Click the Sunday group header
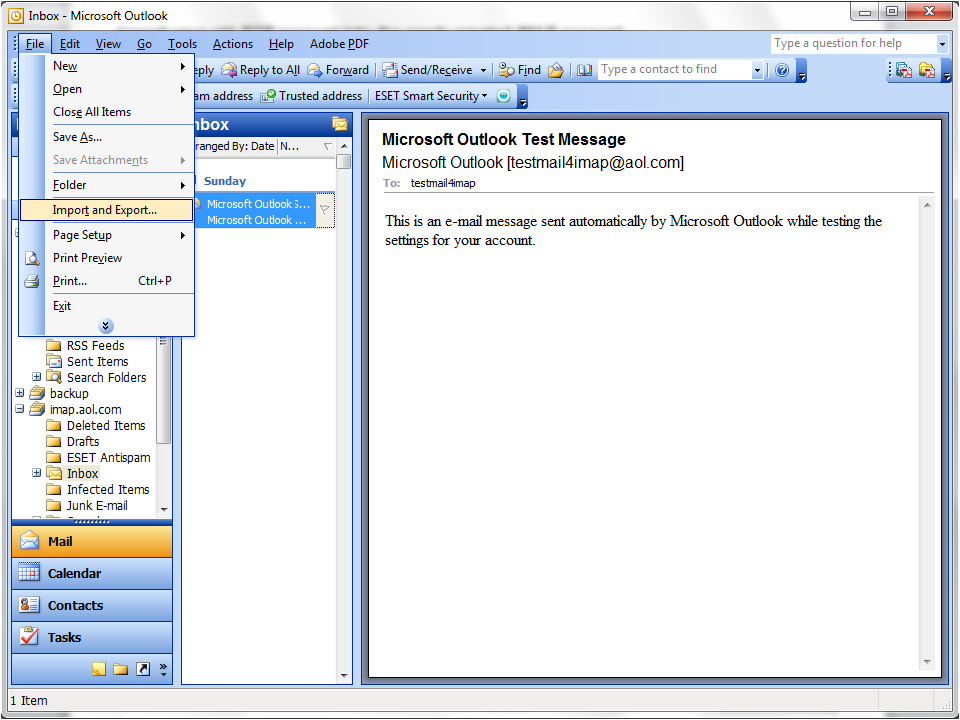The height and width of the screenshot is (720, 960). coord(225,181)
